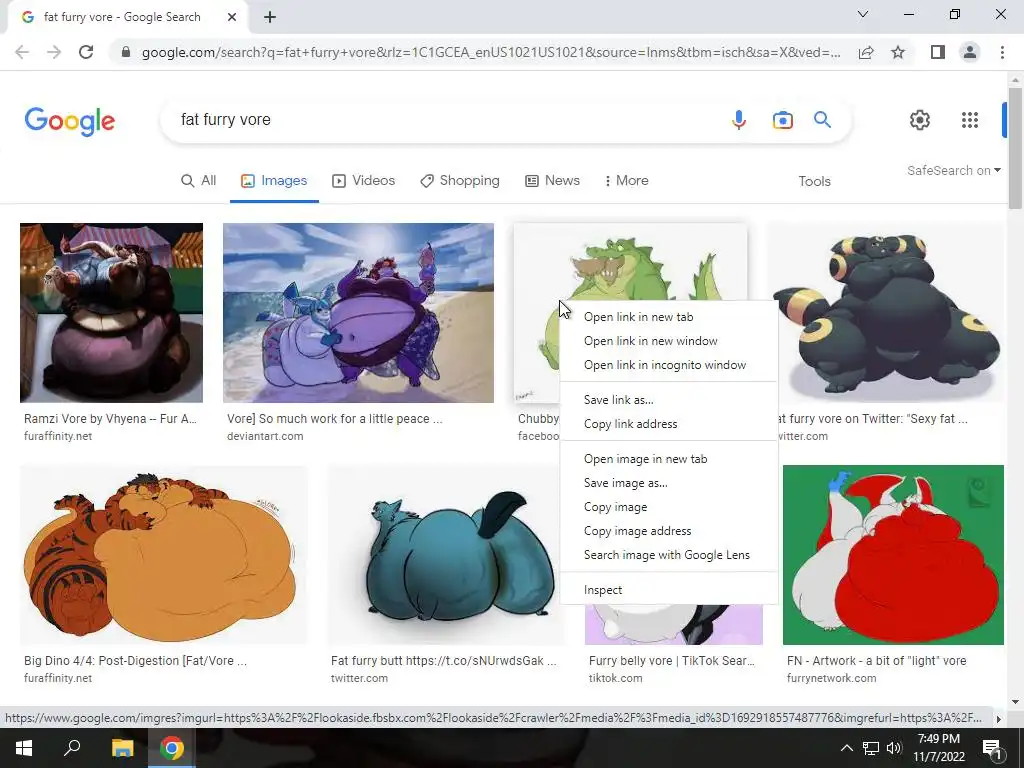Screen dimensions: 1024x768
Task: Reload the page with the refresh icon
Action: [86, 52]
